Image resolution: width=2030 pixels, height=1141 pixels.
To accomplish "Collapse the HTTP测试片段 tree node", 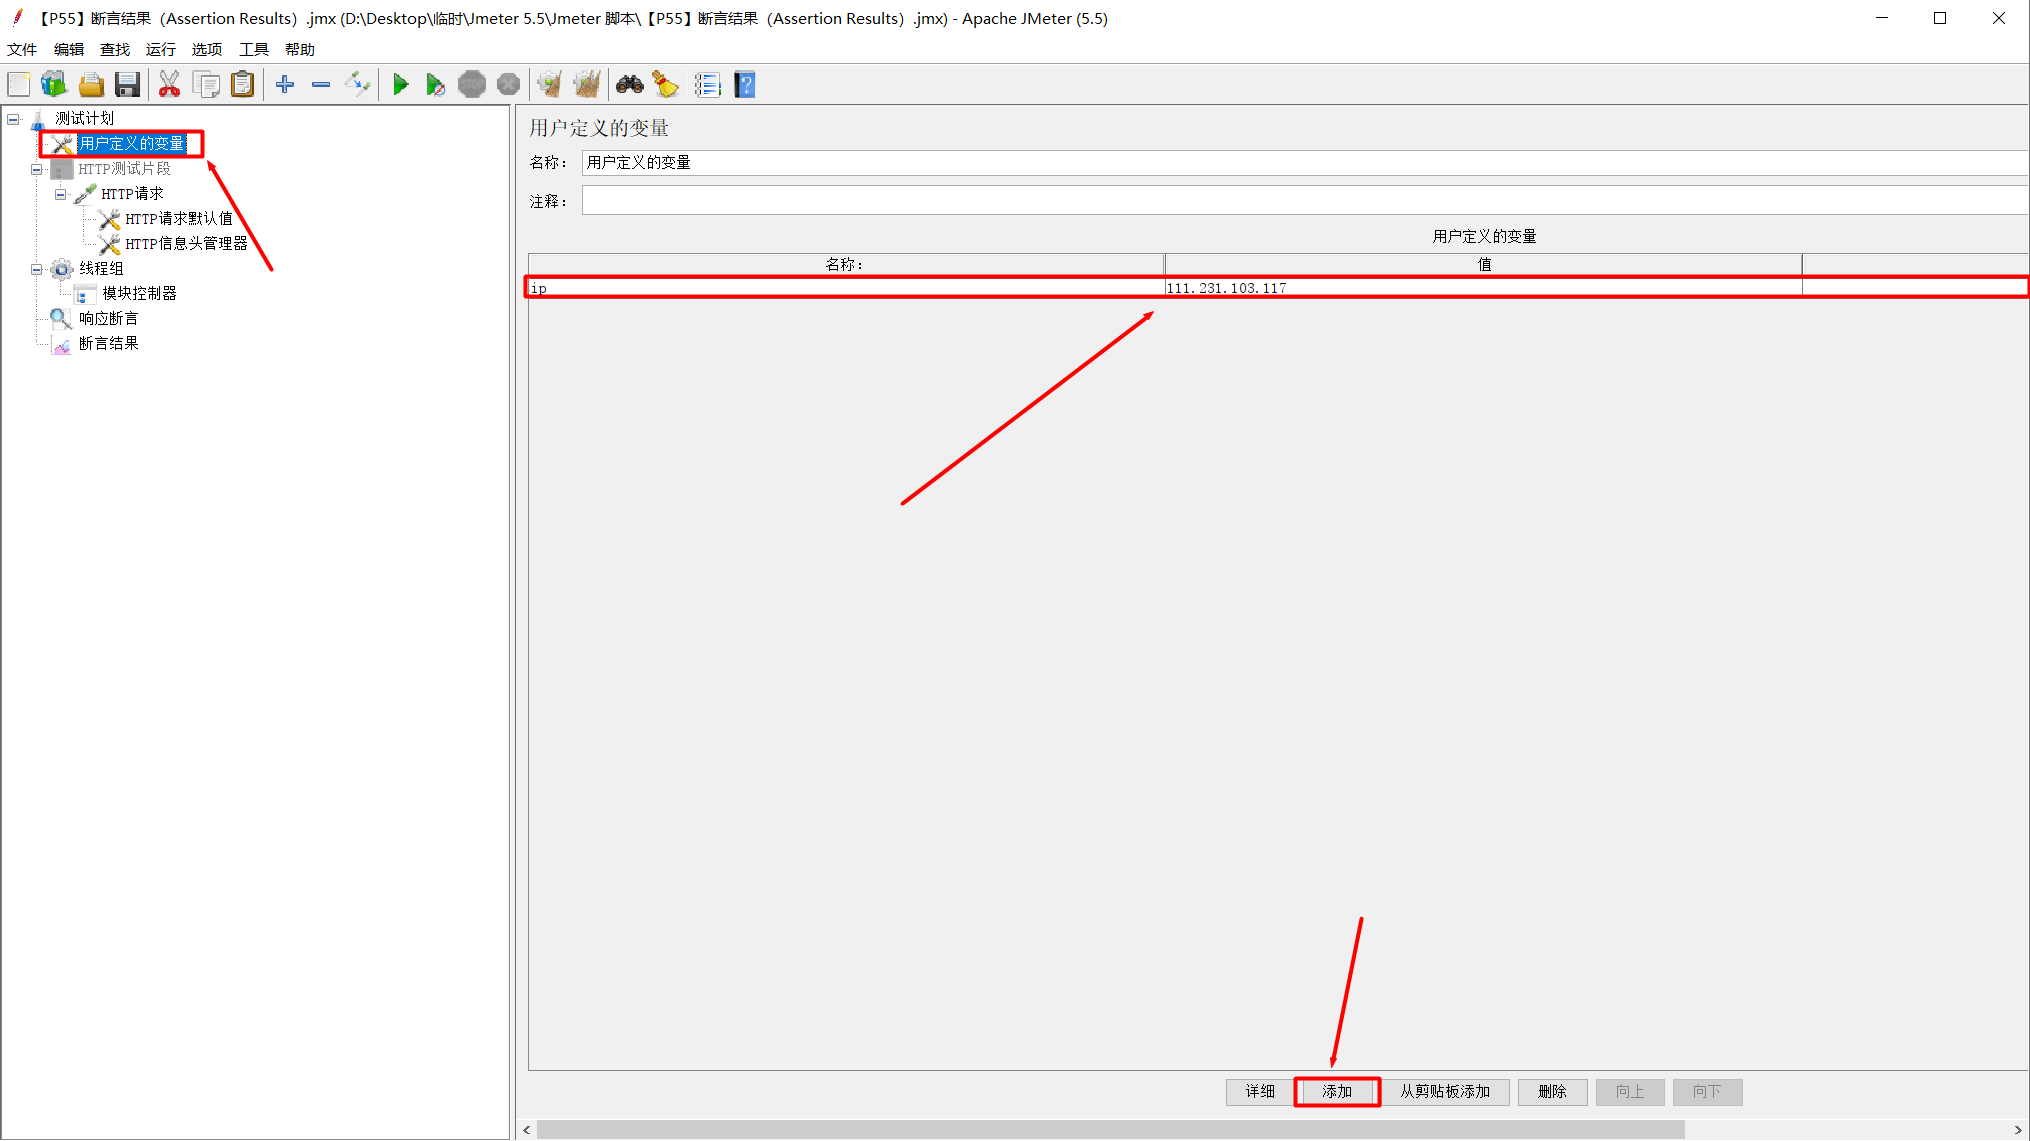I will pos(37,169).
